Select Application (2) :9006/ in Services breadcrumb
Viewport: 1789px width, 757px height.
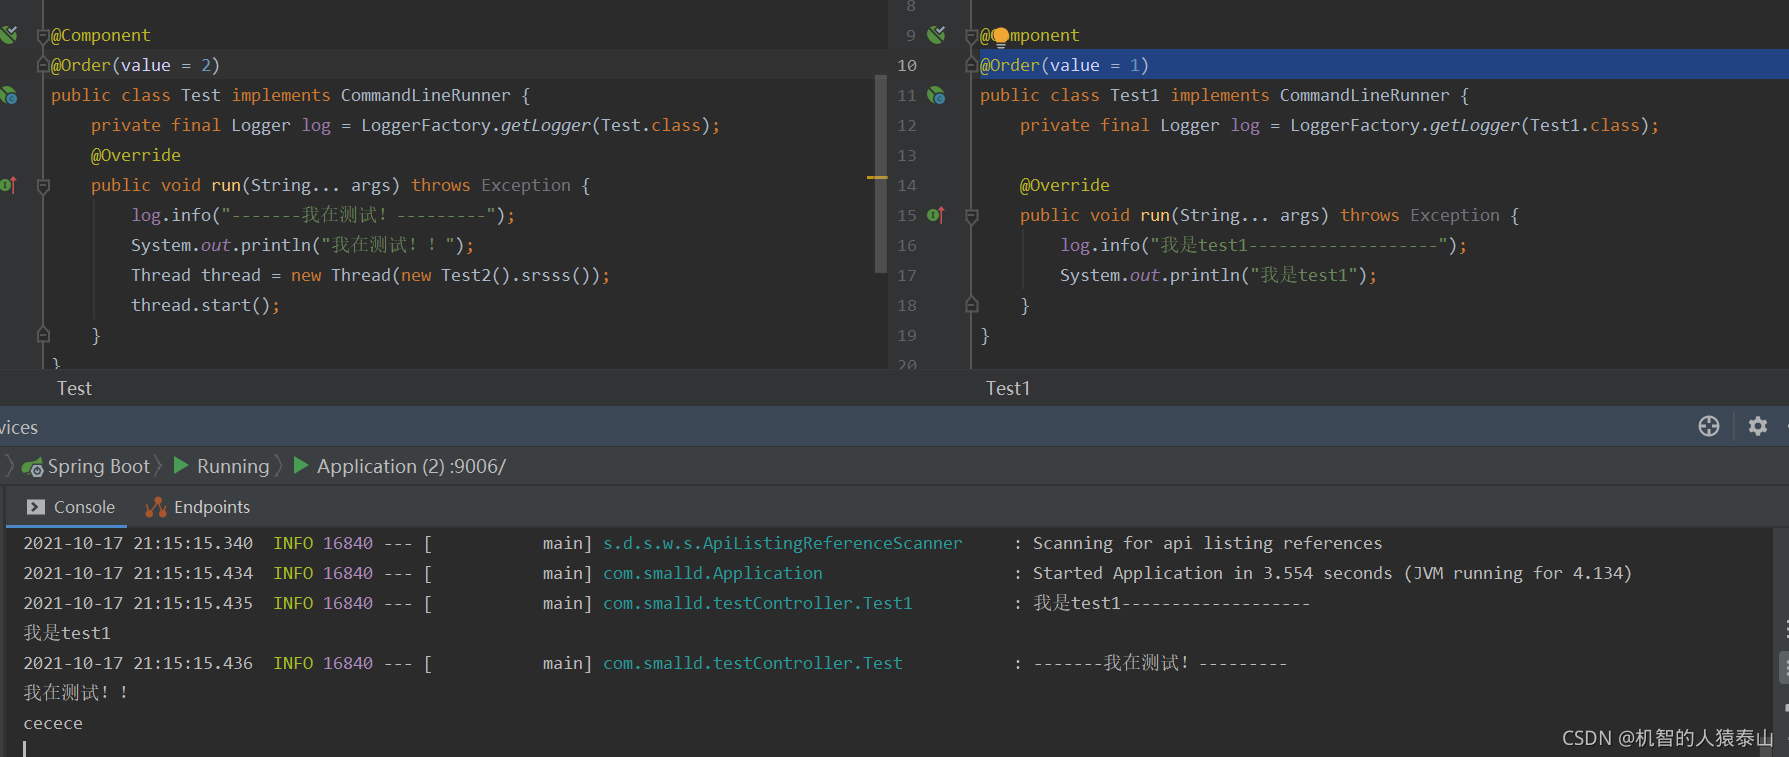tap(411, 467)
